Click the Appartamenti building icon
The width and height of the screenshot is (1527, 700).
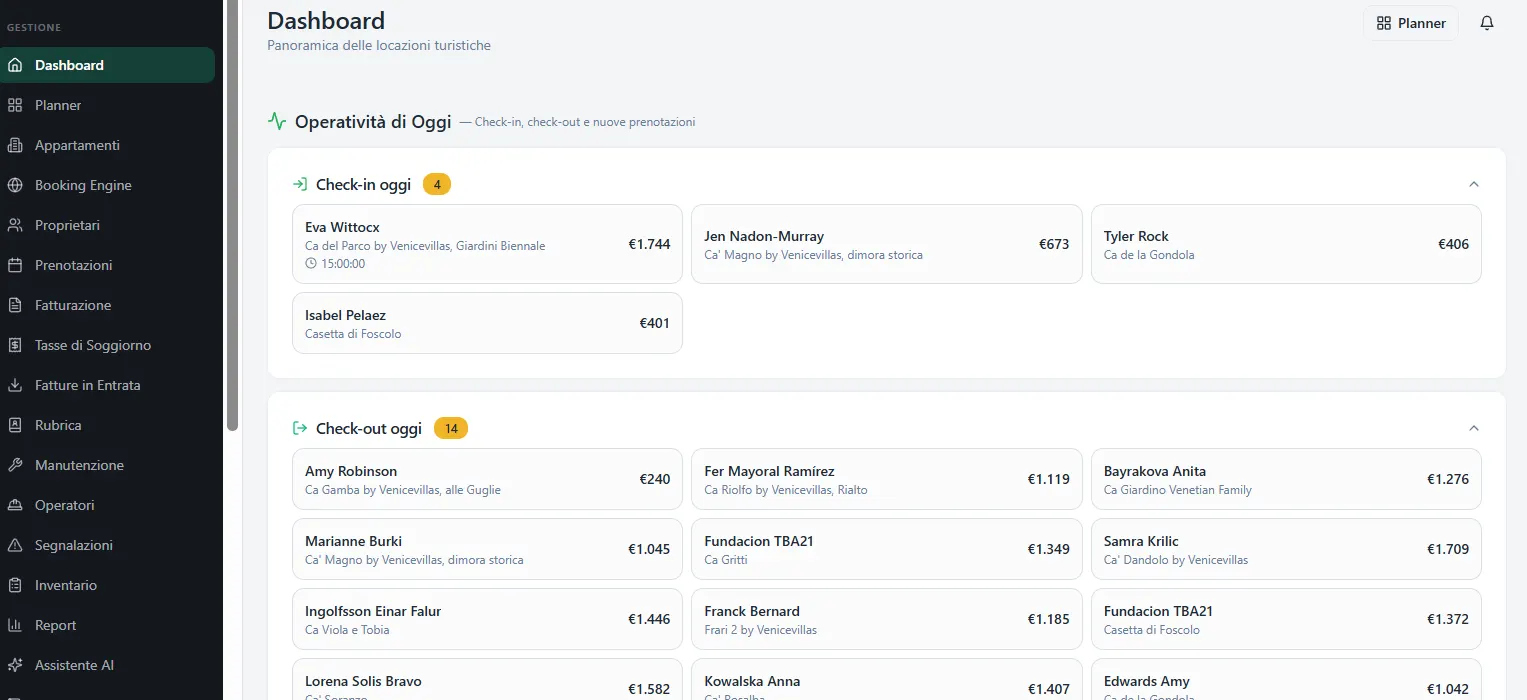(x=15, y=145)
